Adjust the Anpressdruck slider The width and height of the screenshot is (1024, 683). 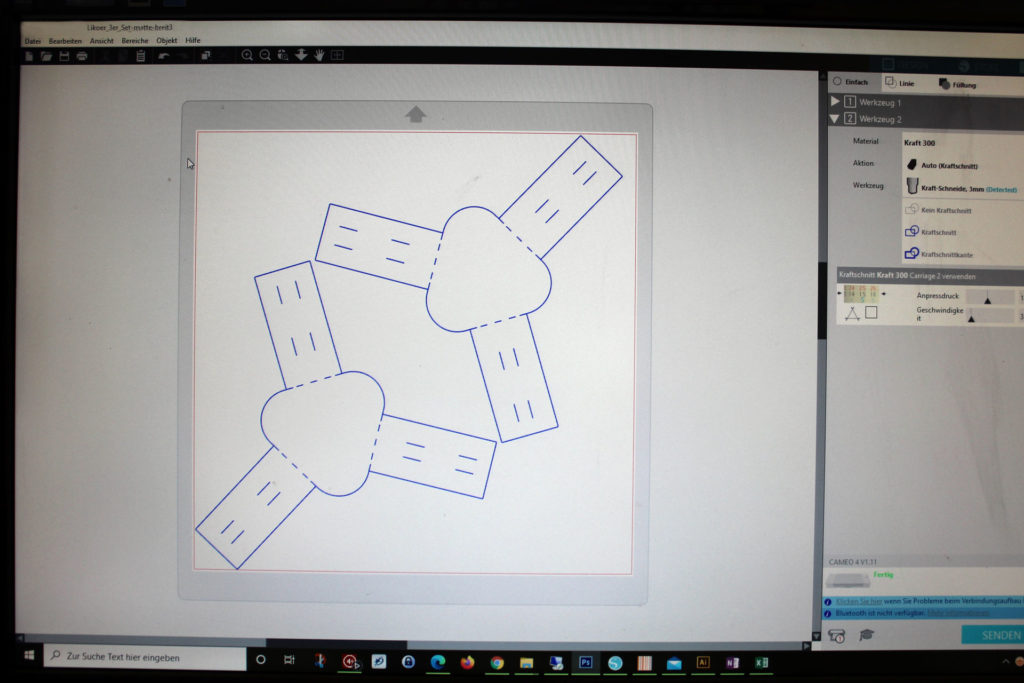(x=988, y=298)
